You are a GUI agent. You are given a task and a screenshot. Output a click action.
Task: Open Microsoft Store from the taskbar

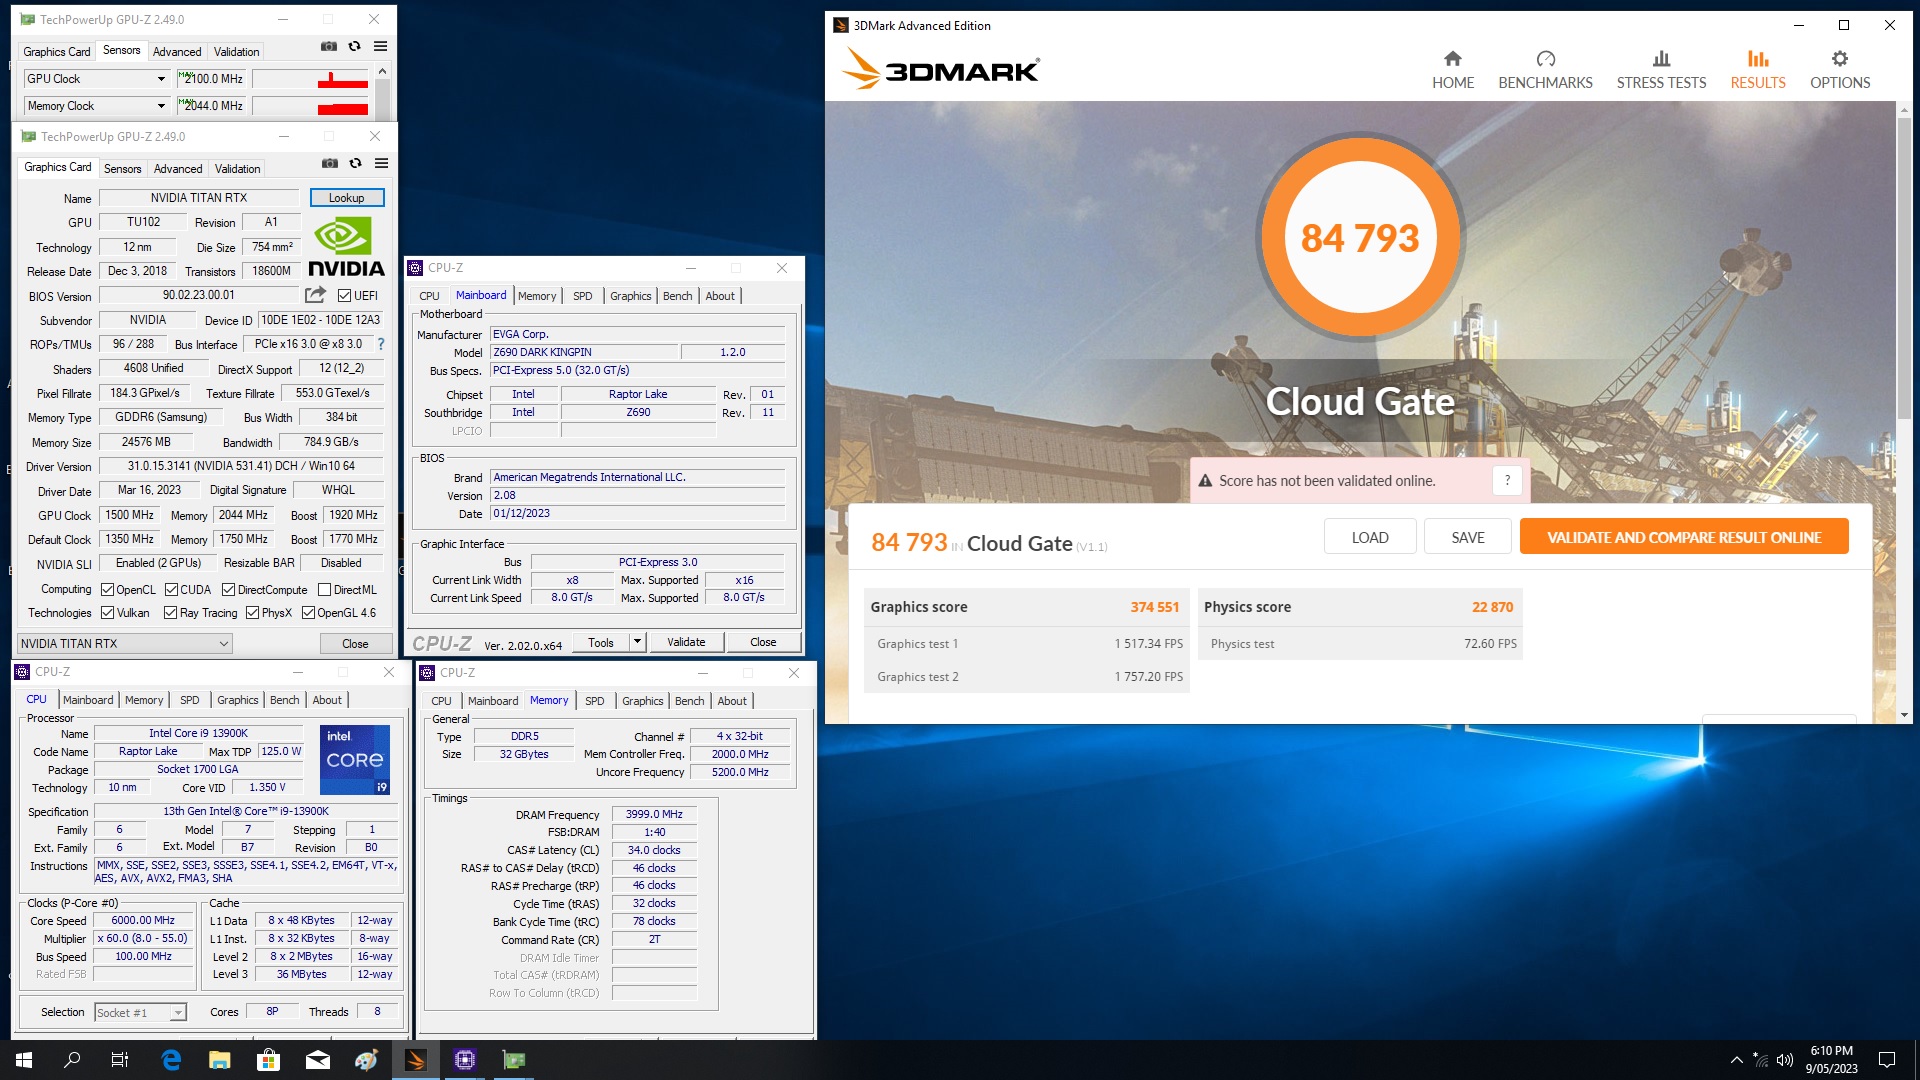268,1060
